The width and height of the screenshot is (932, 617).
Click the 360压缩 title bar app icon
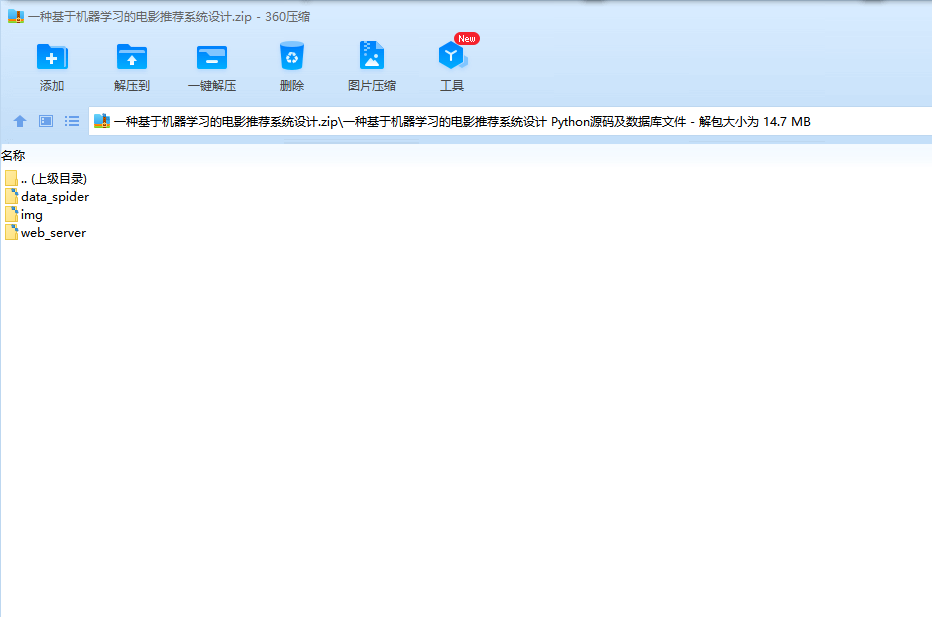(x=15, y=17)
